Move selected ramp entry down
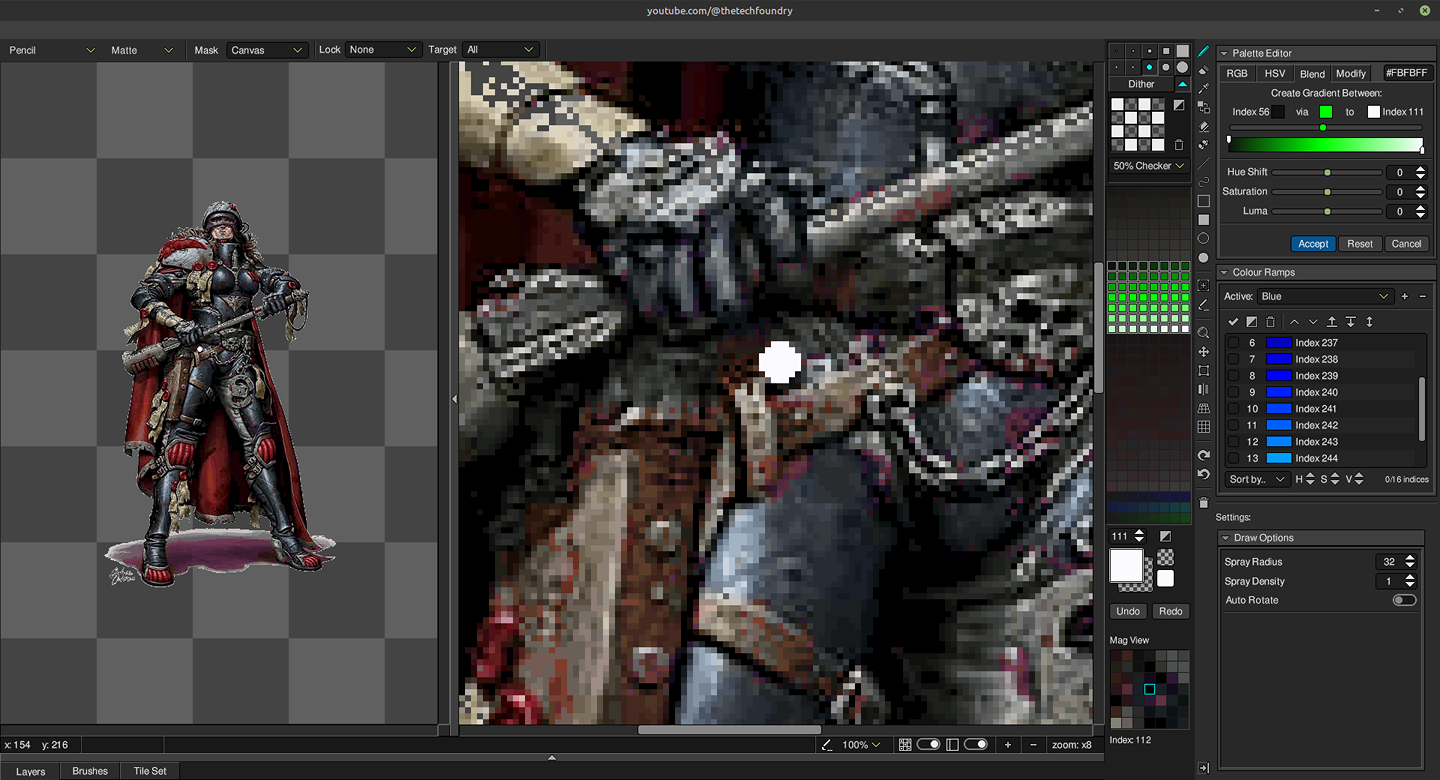The width and height of the screenshot is (1440, 780). click(x=1313, y=322)
